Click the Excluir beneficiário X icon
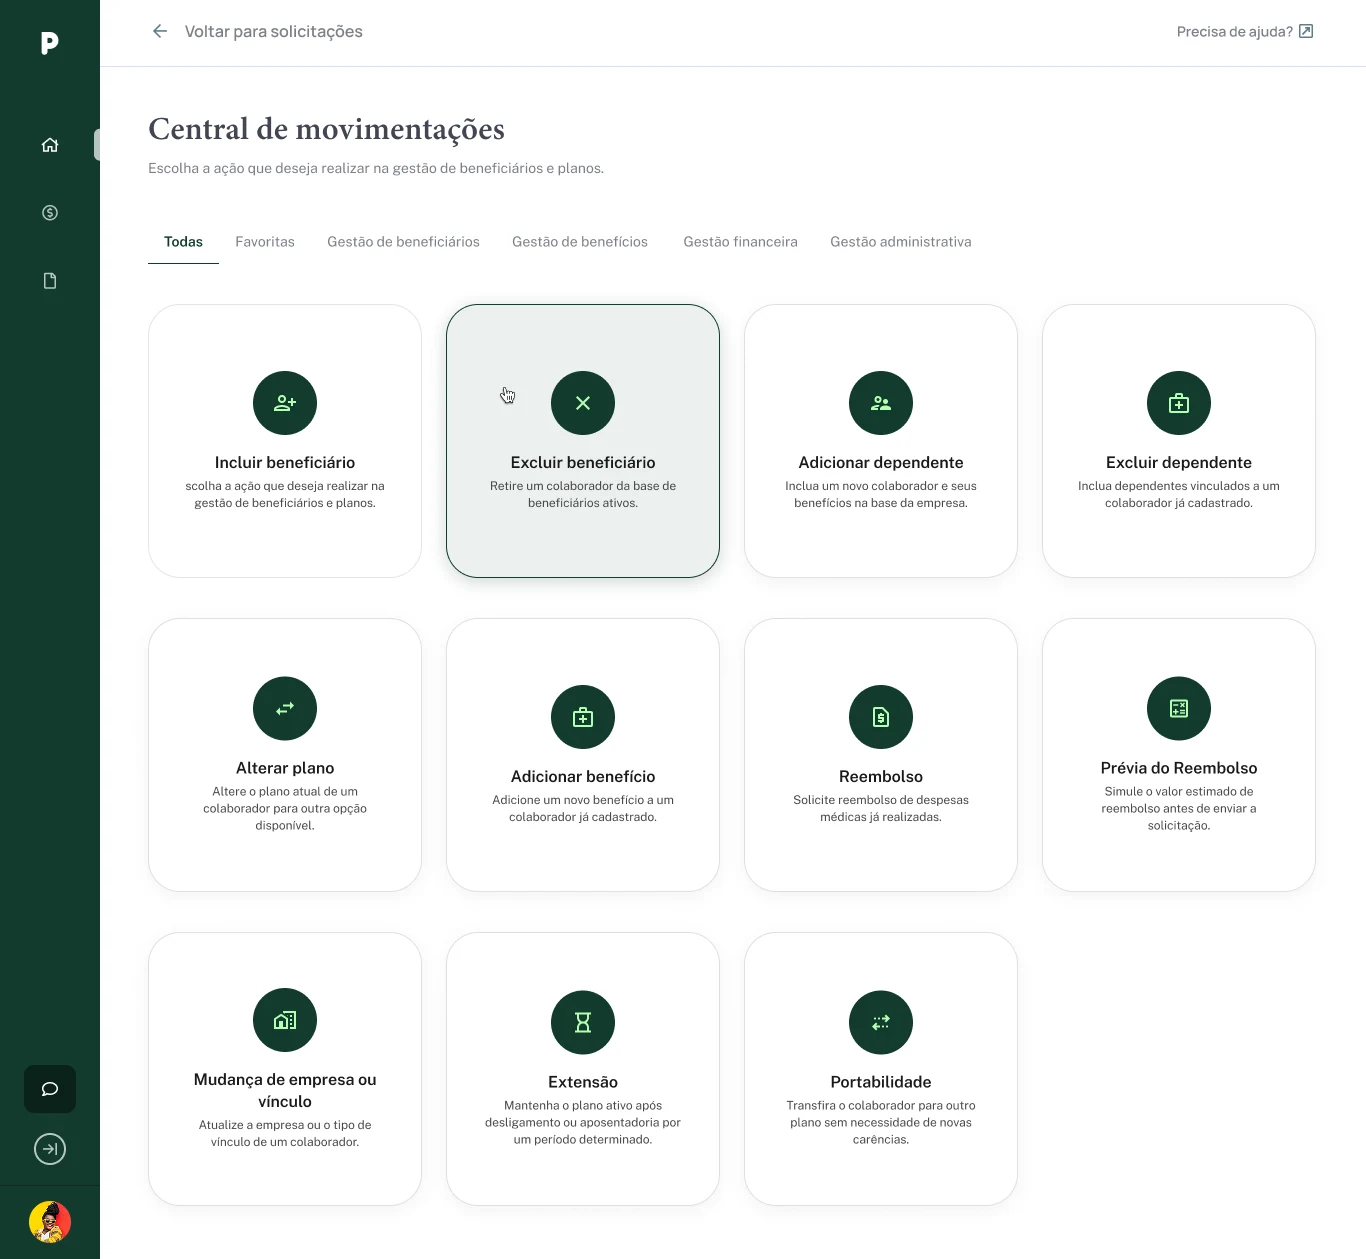Screen dimensions: 1366x1259 point(583,403)
